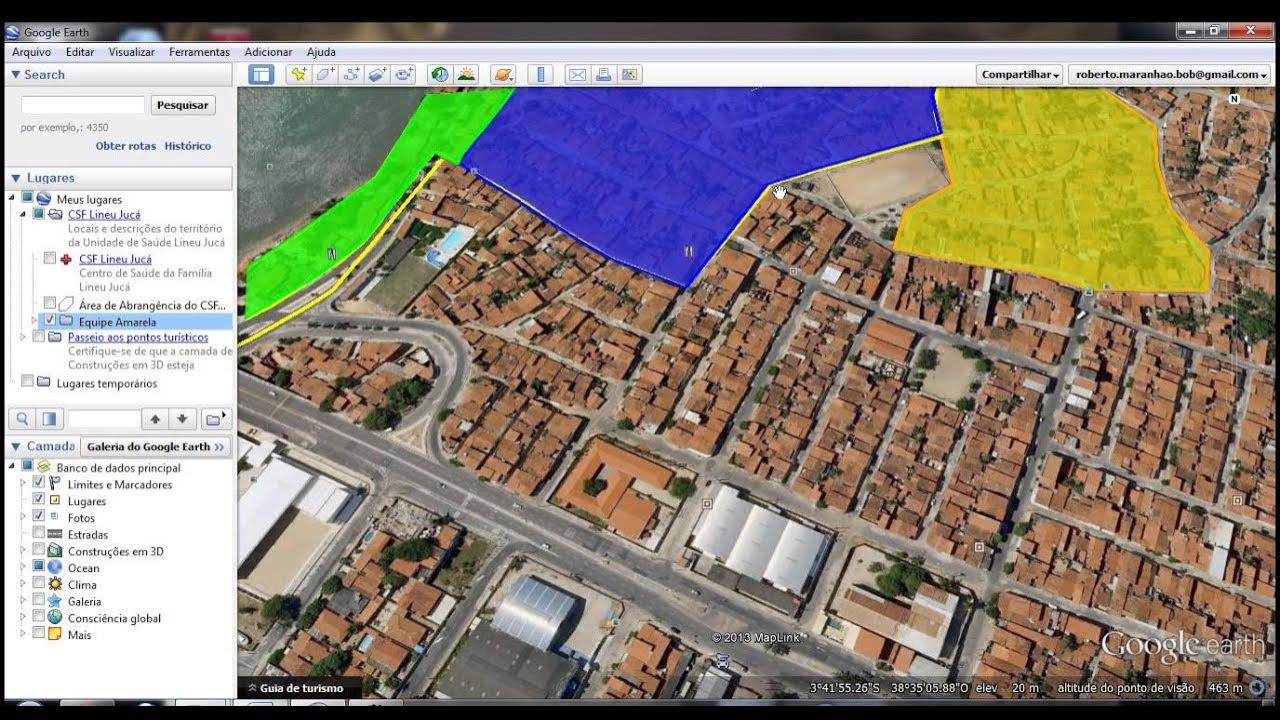Open the Adicionar menu
This screenshot has height=720, width=1280.
pyautogui.click(x=268, y=52)
